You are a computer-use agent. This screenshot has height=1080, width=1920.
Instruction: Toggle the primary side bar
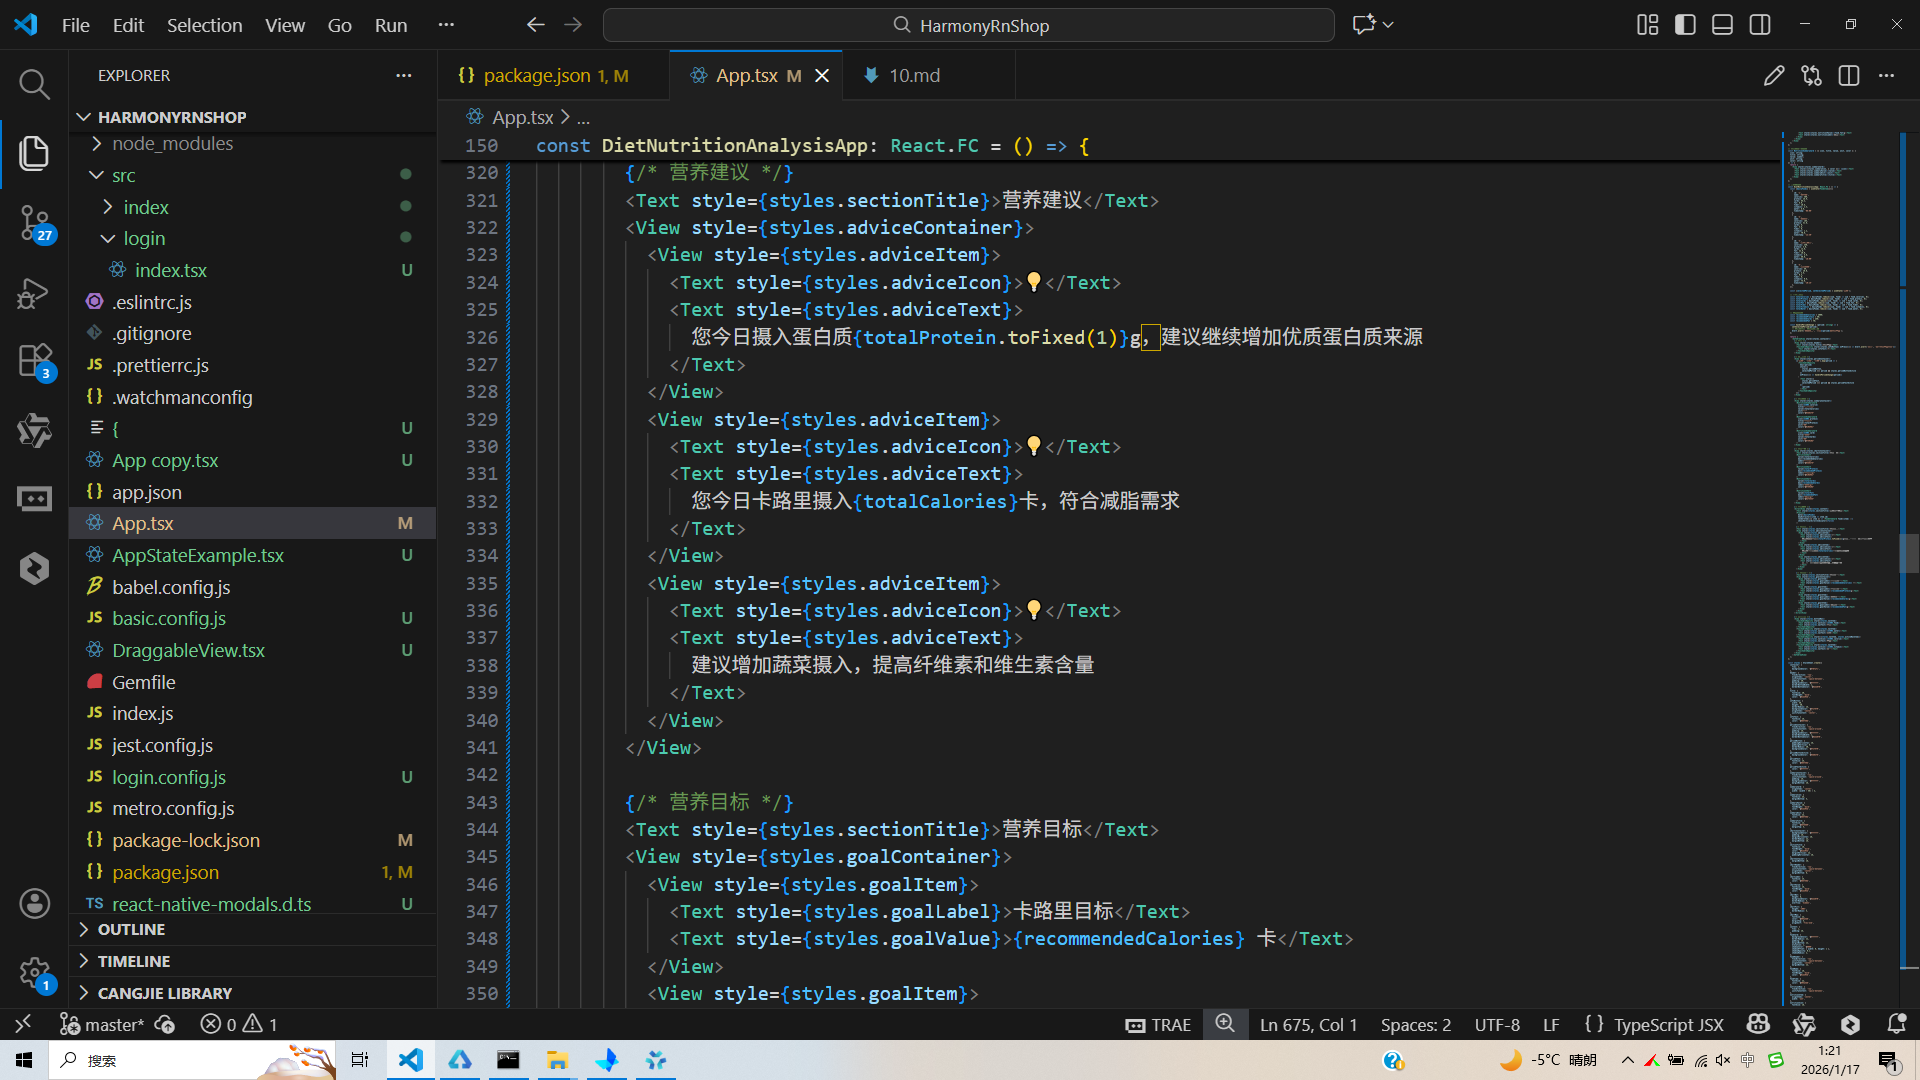point(1685,25)
